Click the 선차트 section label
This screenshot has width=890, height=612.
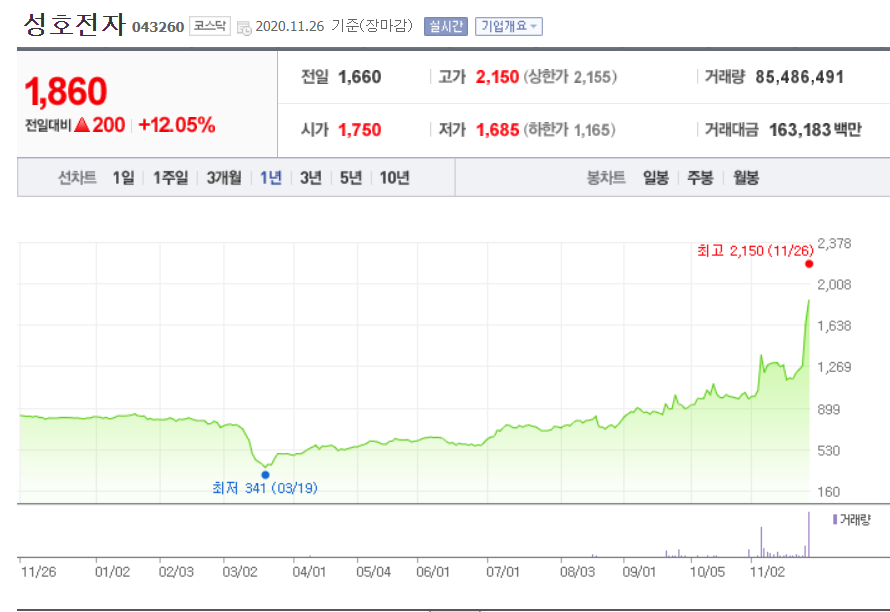(77, 178)
